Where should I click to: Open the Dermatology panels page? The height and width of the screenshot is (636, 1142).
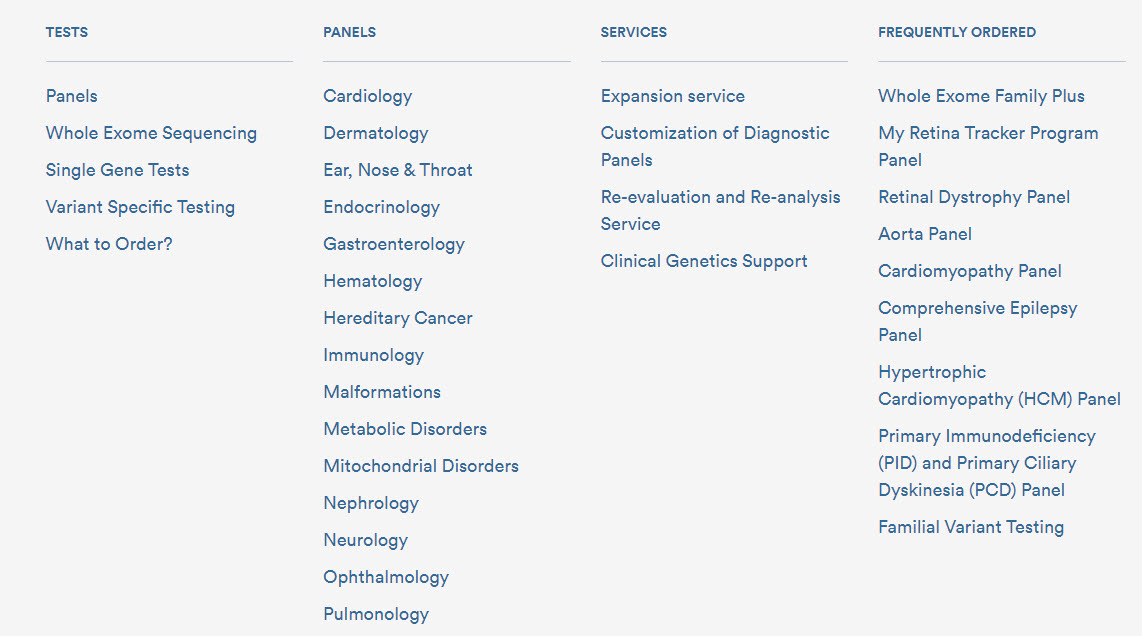[x=375, y=133]
